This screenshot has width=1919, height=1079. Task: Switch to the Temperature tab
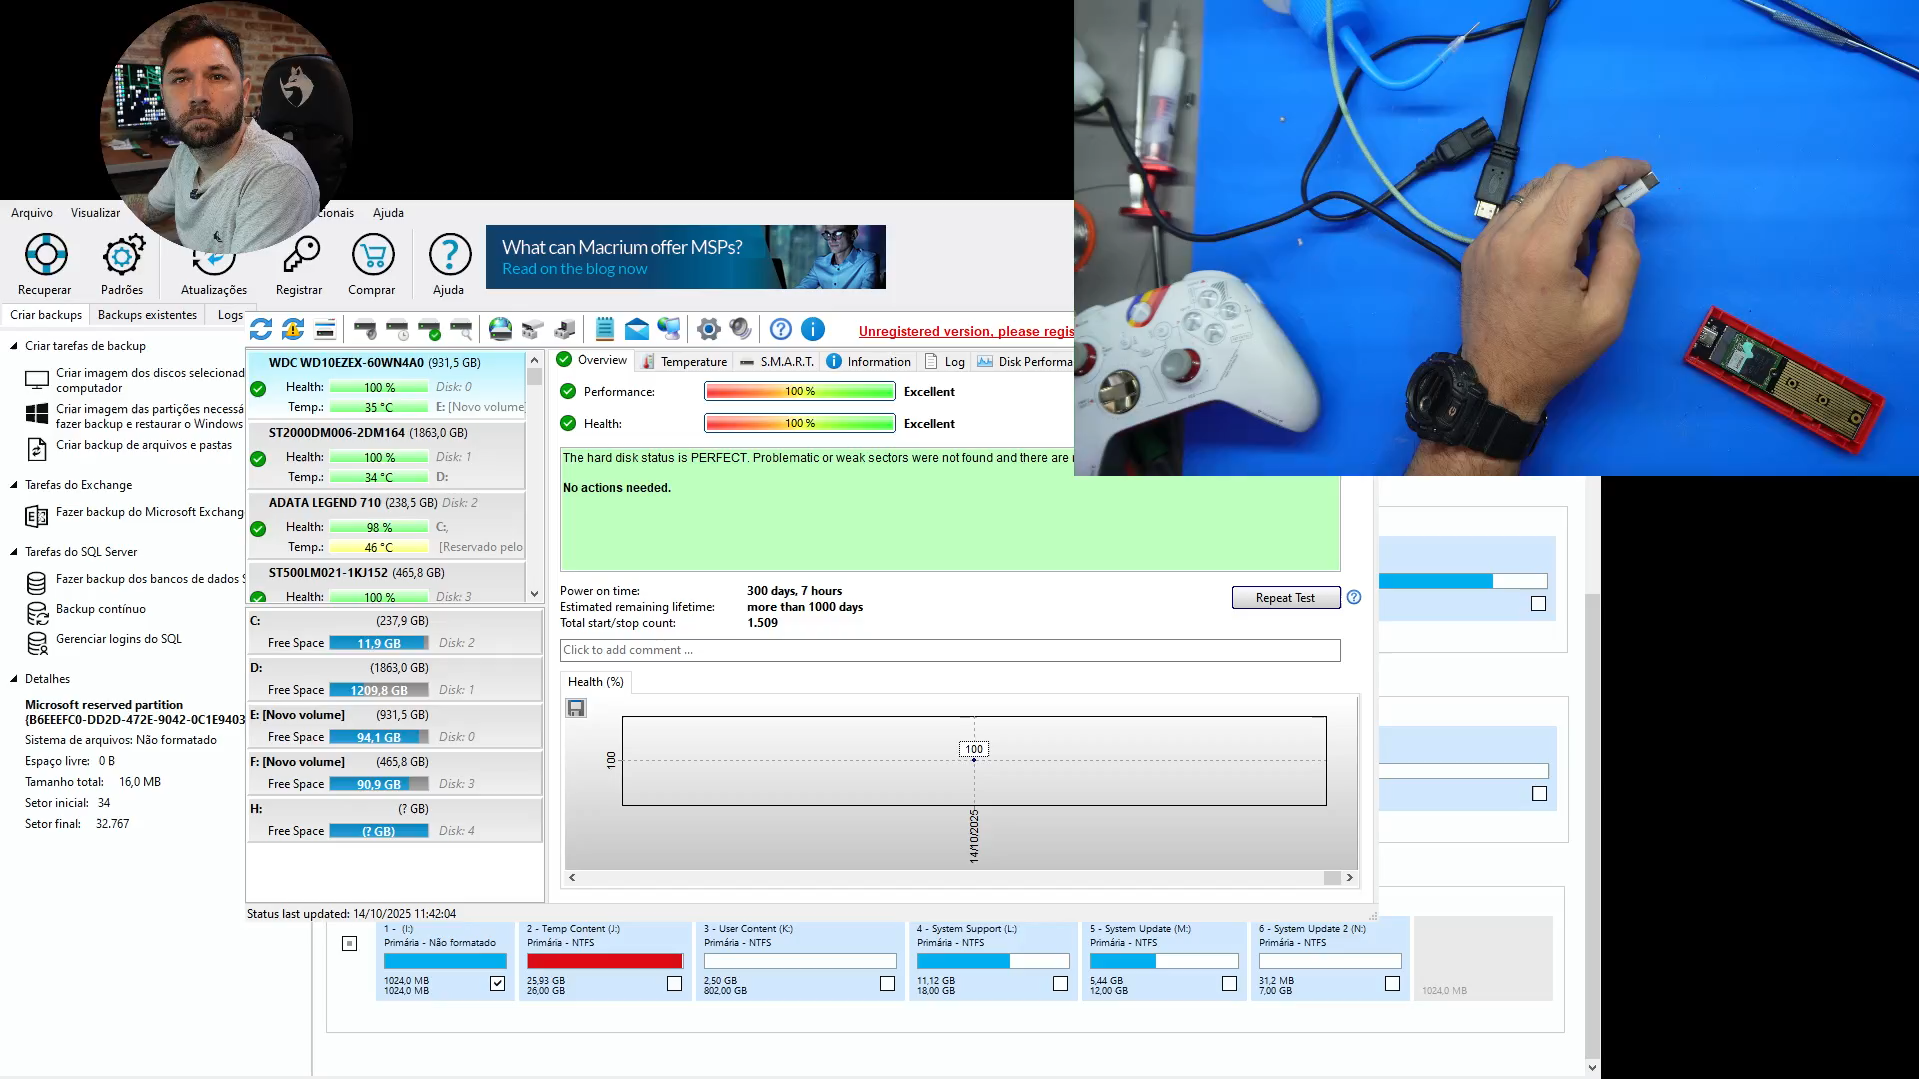click(x=685, y=362)
